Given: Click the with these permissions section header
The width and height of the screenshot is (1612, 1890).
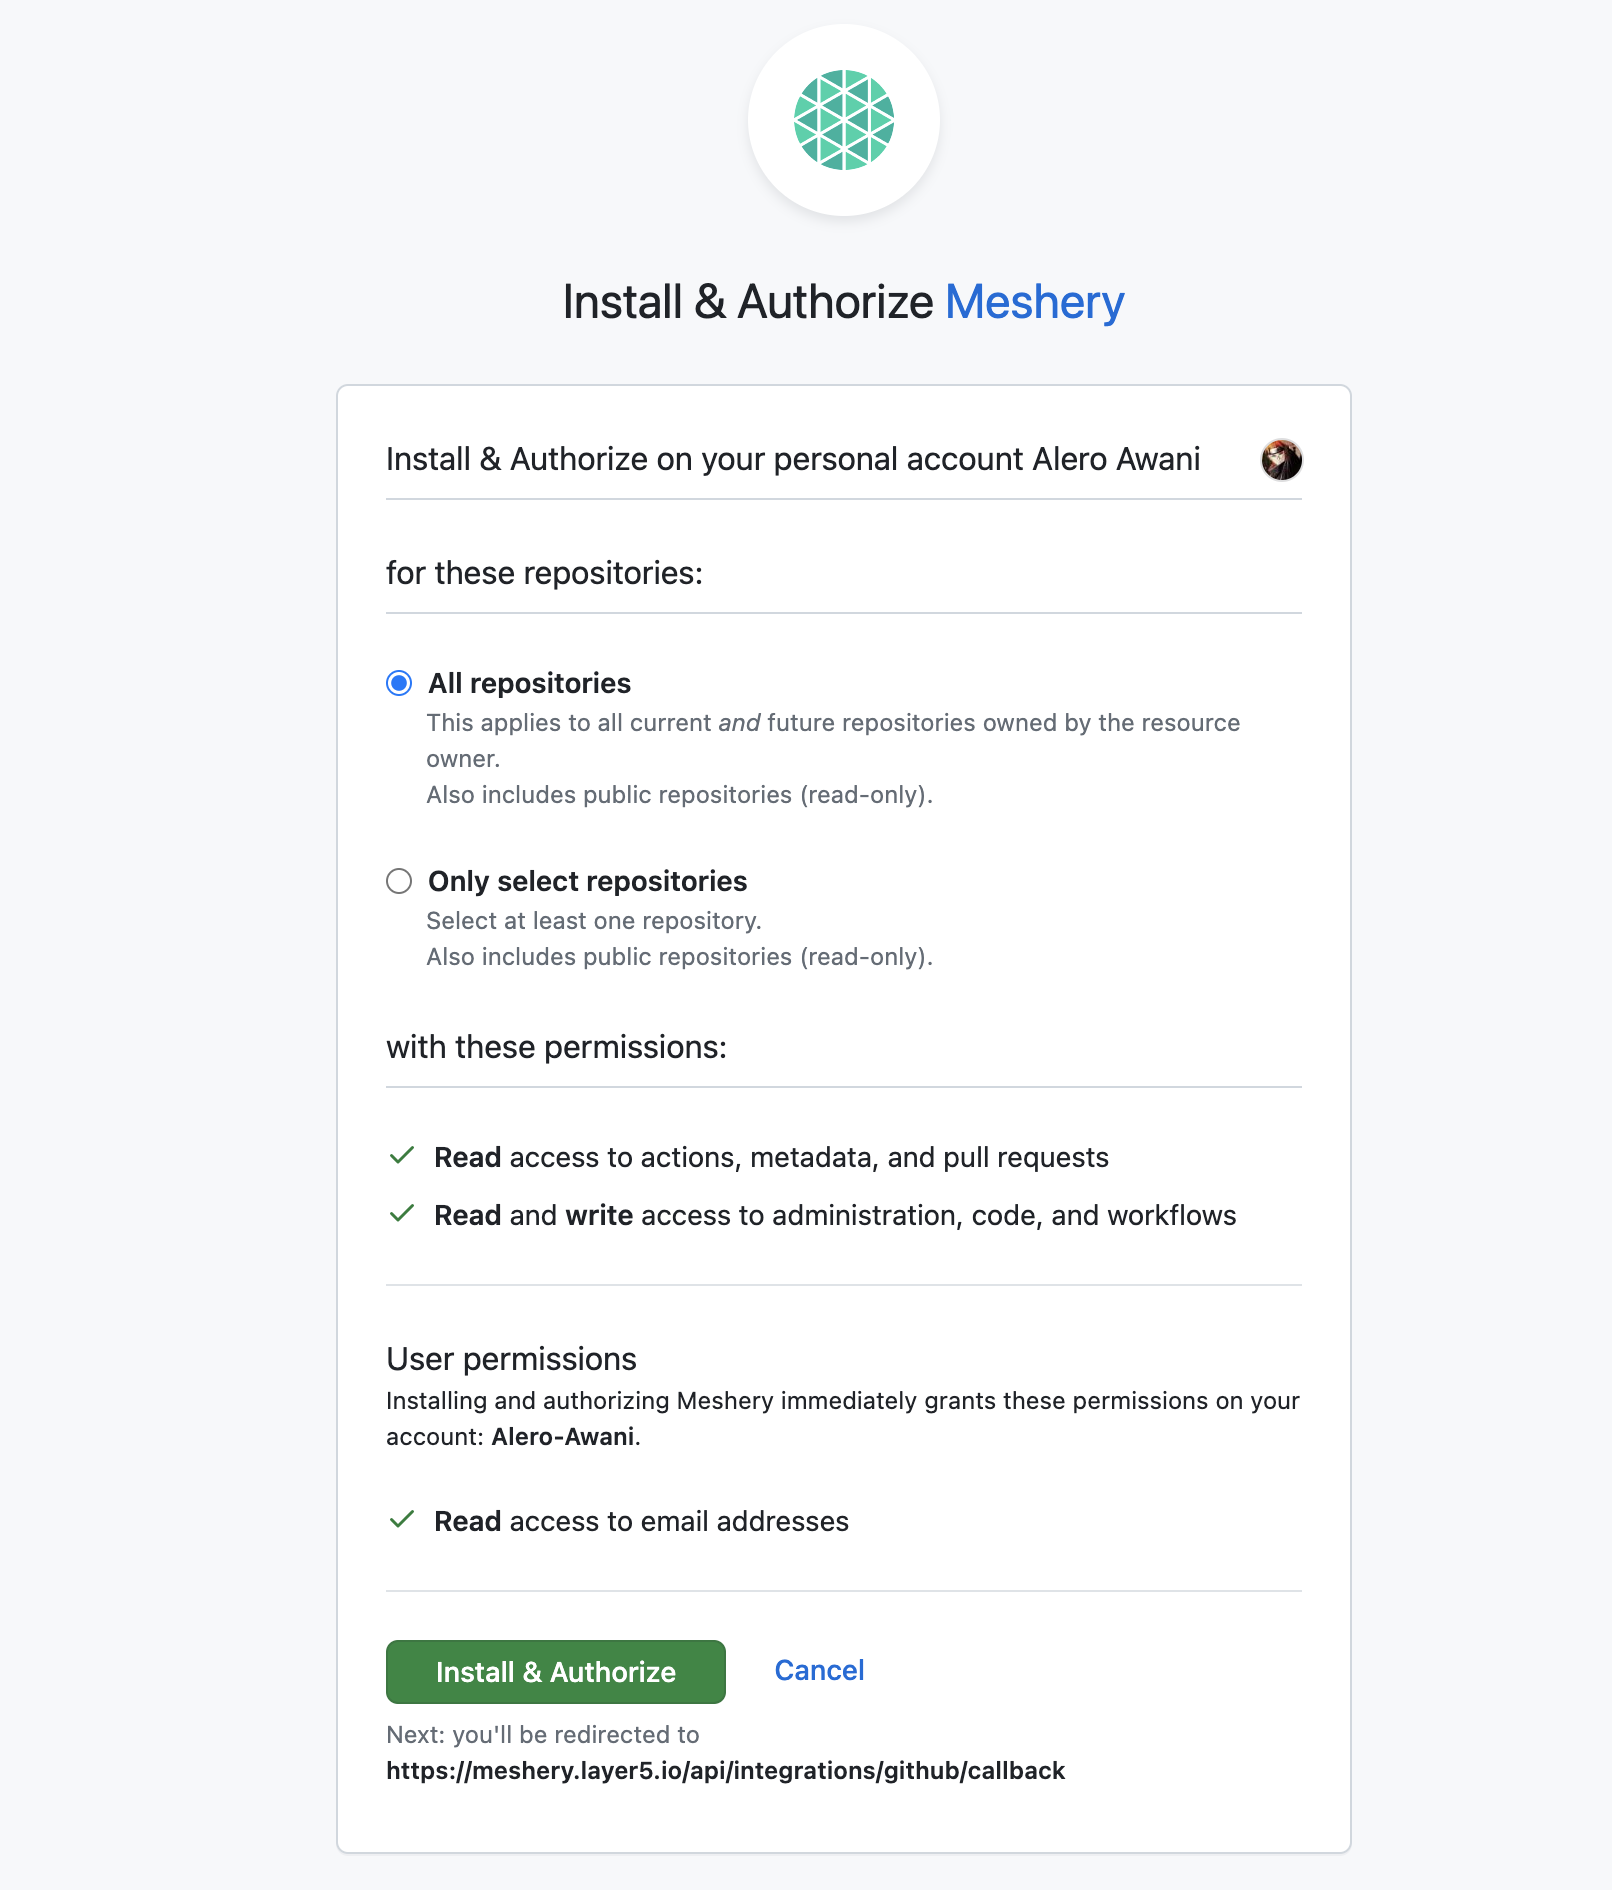Looking at the screenshot, I should click(557, 1047).
